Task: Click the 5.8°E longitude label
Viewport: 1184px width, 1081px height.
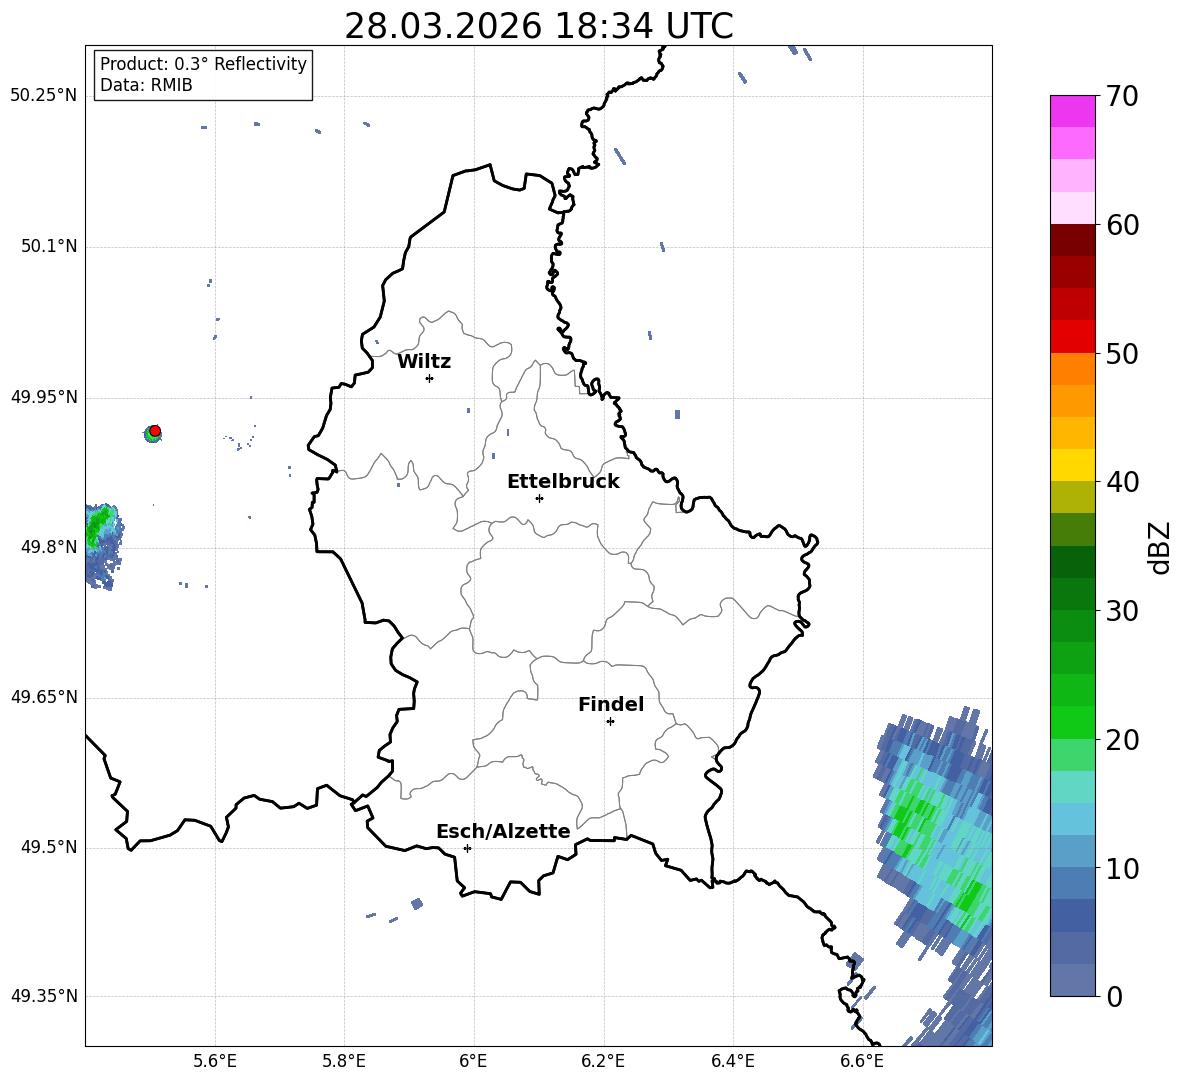Action: click(344, 1062)
